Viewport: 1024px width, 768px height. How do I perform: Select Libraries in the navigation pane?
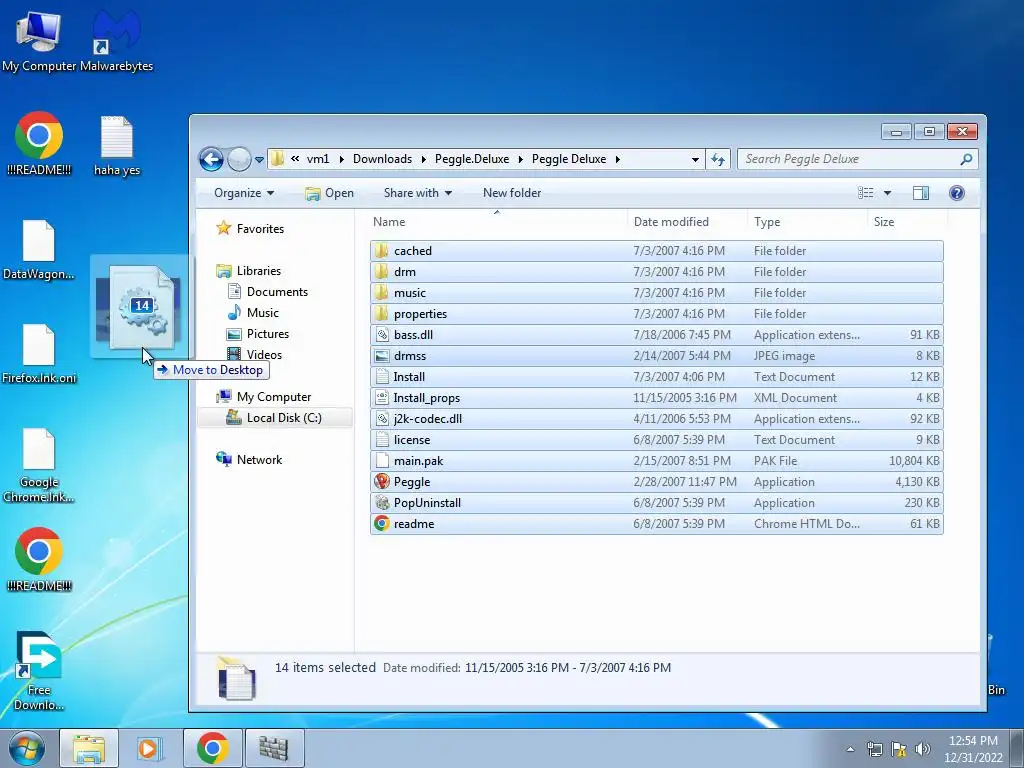(249, 270)
